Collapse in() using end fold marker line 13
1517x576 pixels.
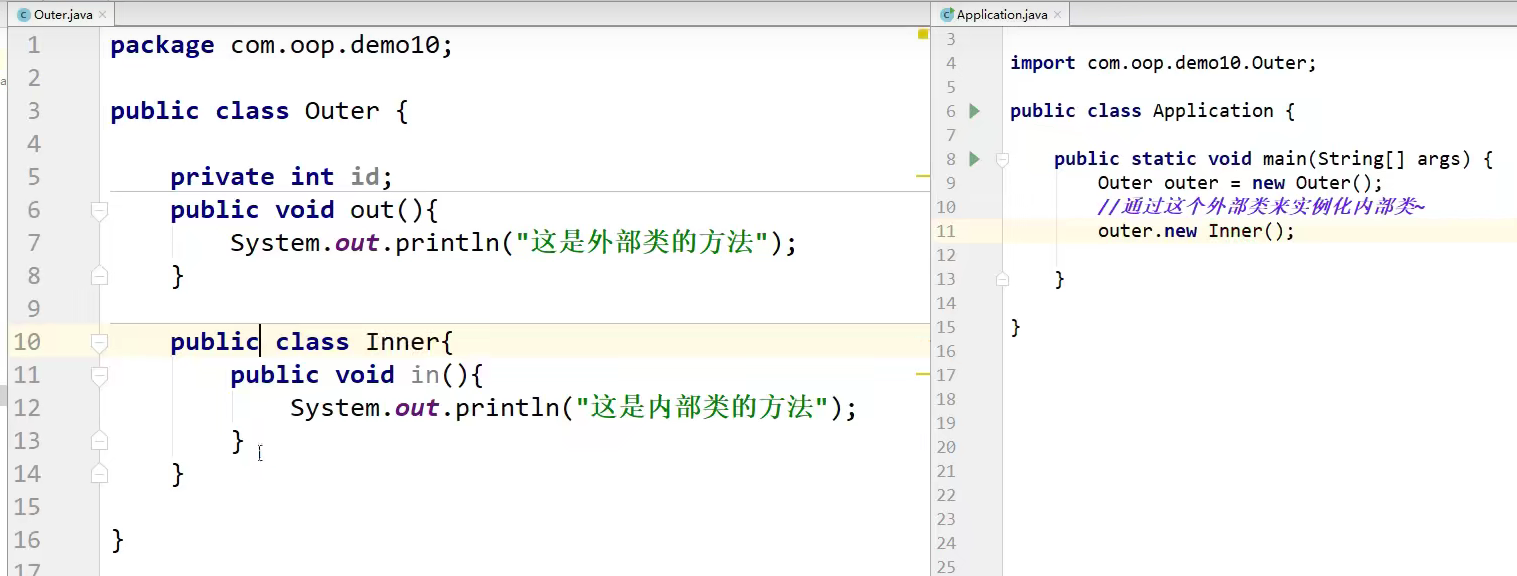[98, 441]
